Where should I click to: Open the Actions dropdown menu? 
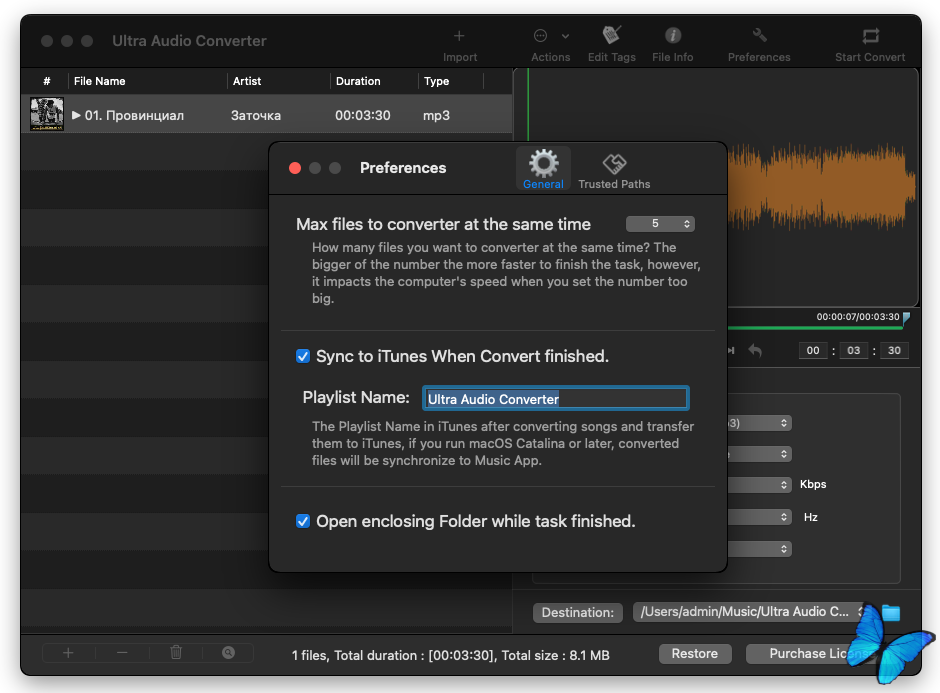point(551,37)
